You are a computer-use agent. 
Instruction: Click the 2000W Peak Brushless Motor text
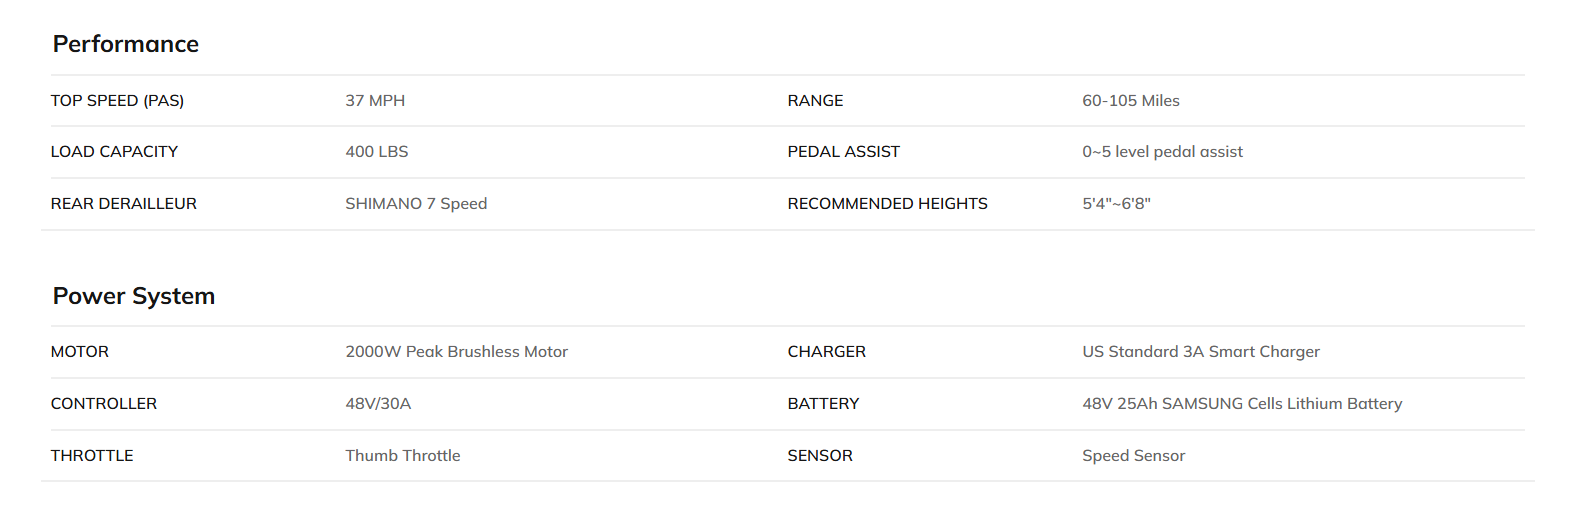456,352
